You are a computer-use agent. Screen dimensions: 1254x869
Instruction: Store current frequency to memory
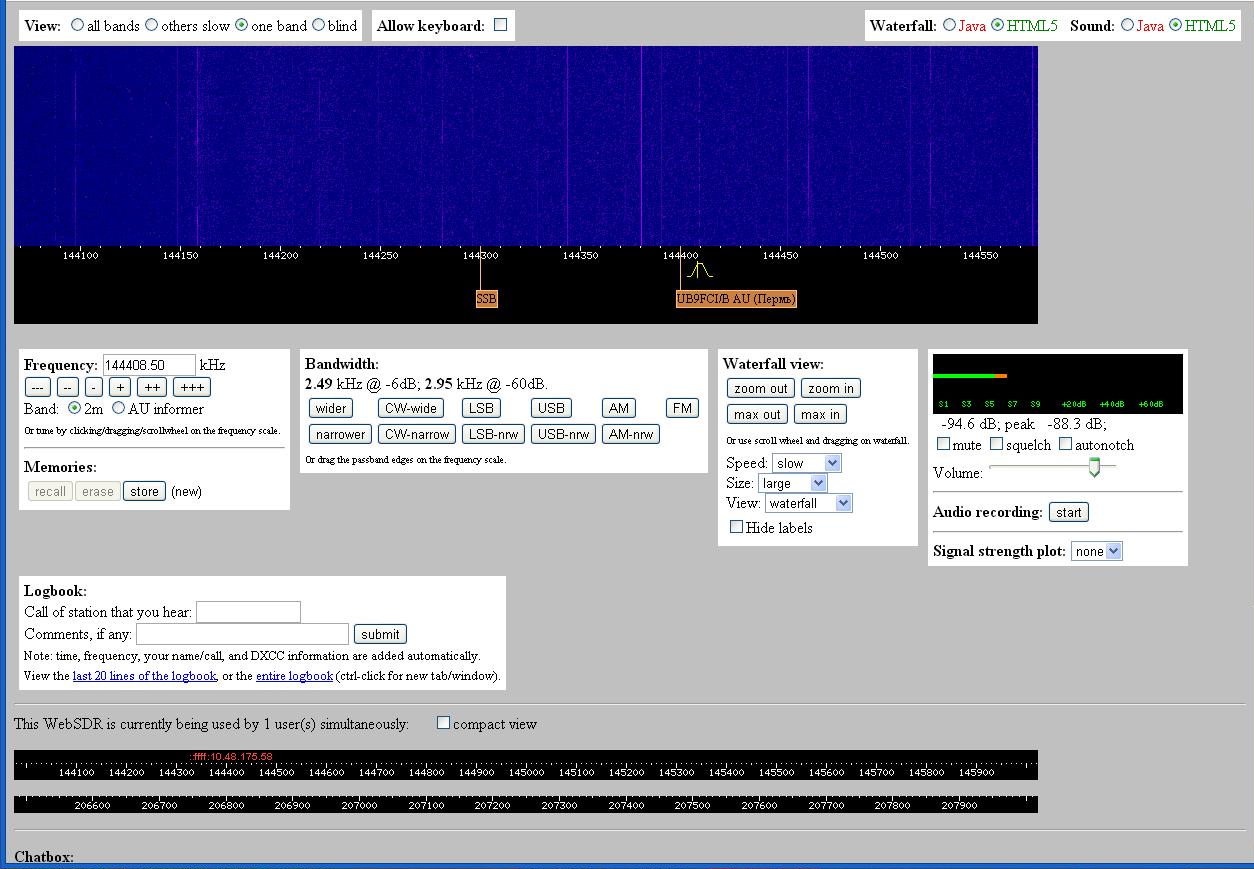coord(144,491)
